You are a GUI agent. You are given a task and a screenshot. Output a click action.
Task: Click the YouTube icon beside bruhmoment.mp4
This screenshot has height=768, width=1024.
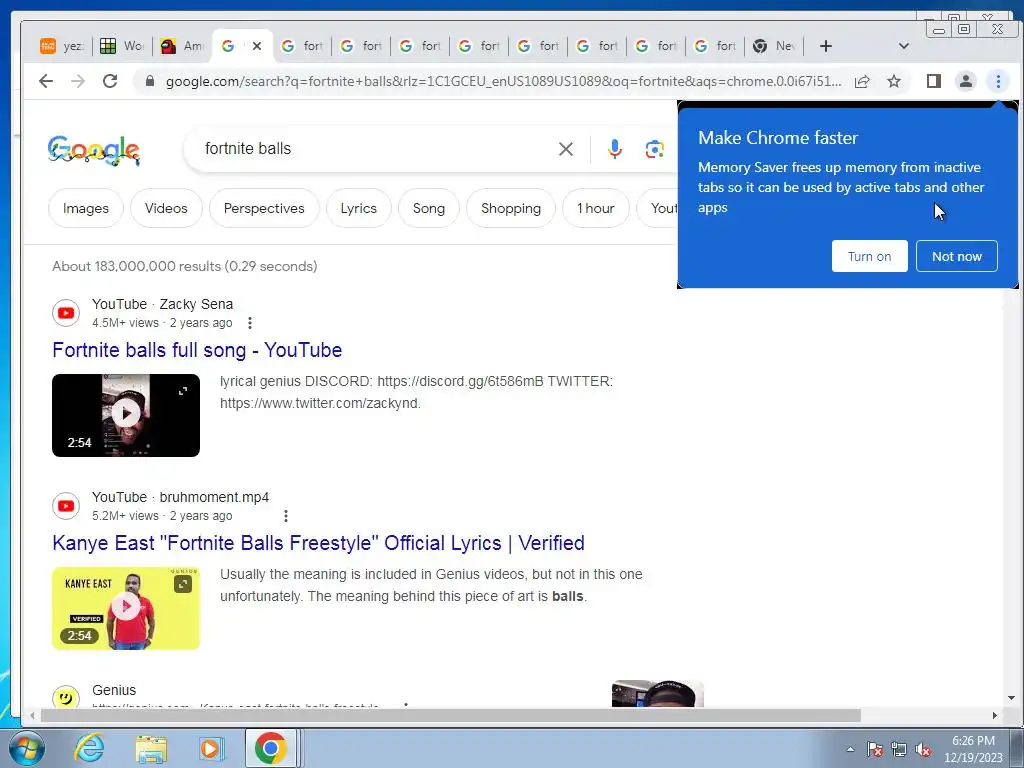pyautogui.click(x=66, y=506)
